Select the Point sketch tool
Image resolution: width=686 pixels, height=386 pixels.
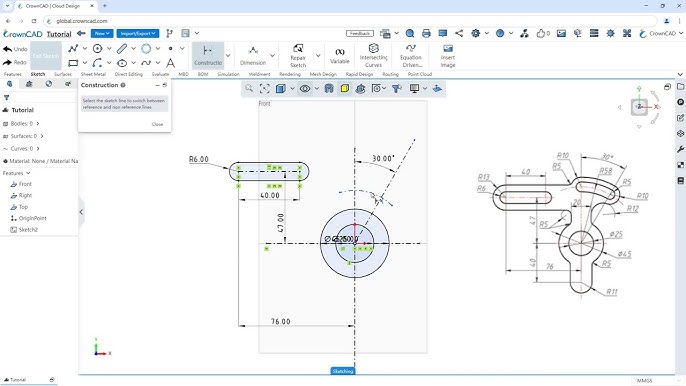pyautogui.click(x=171, y=49)
